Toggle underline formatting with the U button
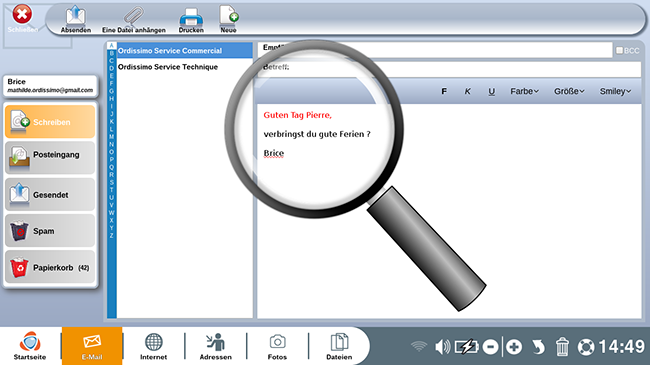The height and width of the screenshot is (365, 650). [x=491, y=91]
